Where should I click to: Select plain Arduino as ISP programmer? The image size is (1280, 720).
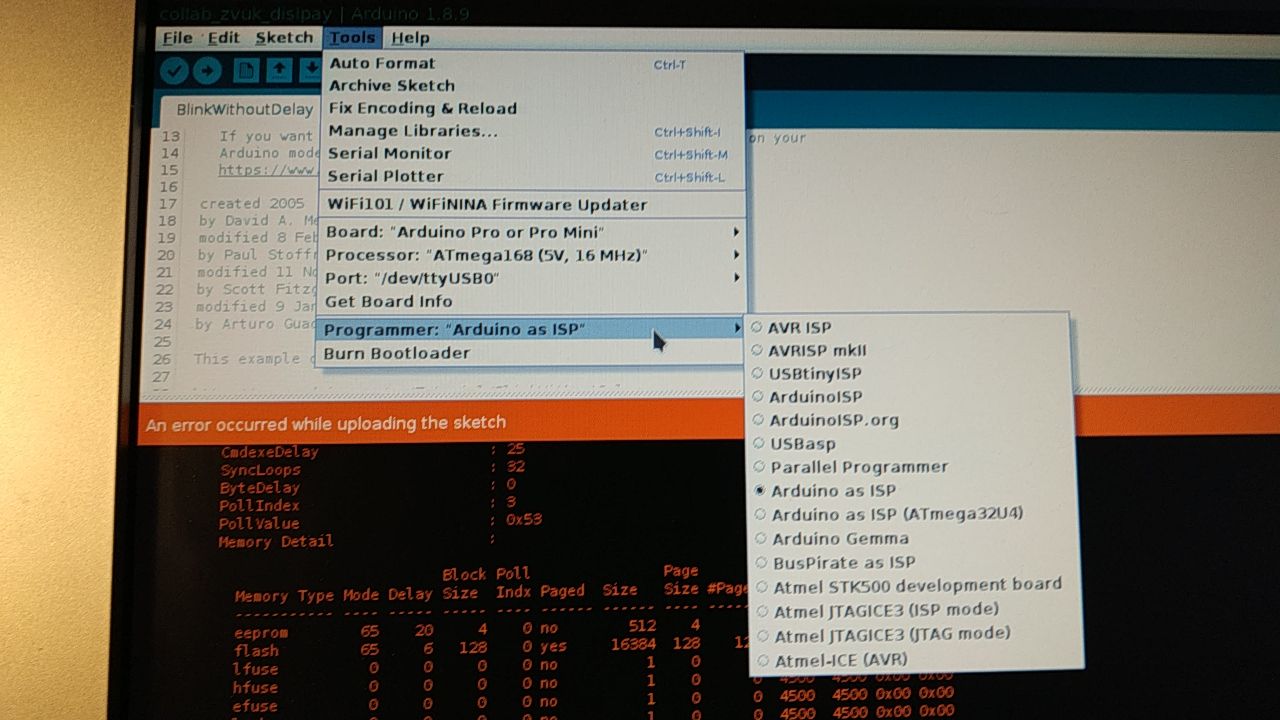(x=910, y=491)
